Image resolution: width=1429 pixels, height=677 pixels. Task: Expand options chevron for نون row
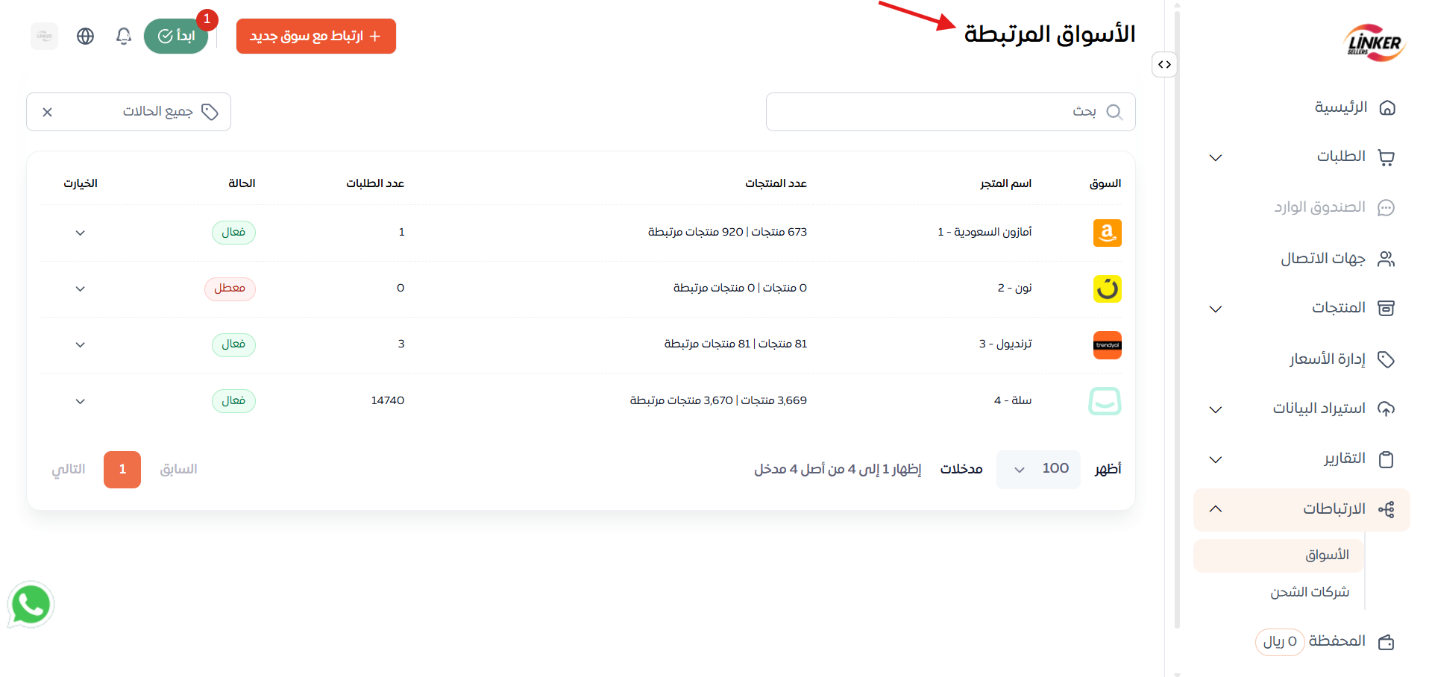pos(81,289)
